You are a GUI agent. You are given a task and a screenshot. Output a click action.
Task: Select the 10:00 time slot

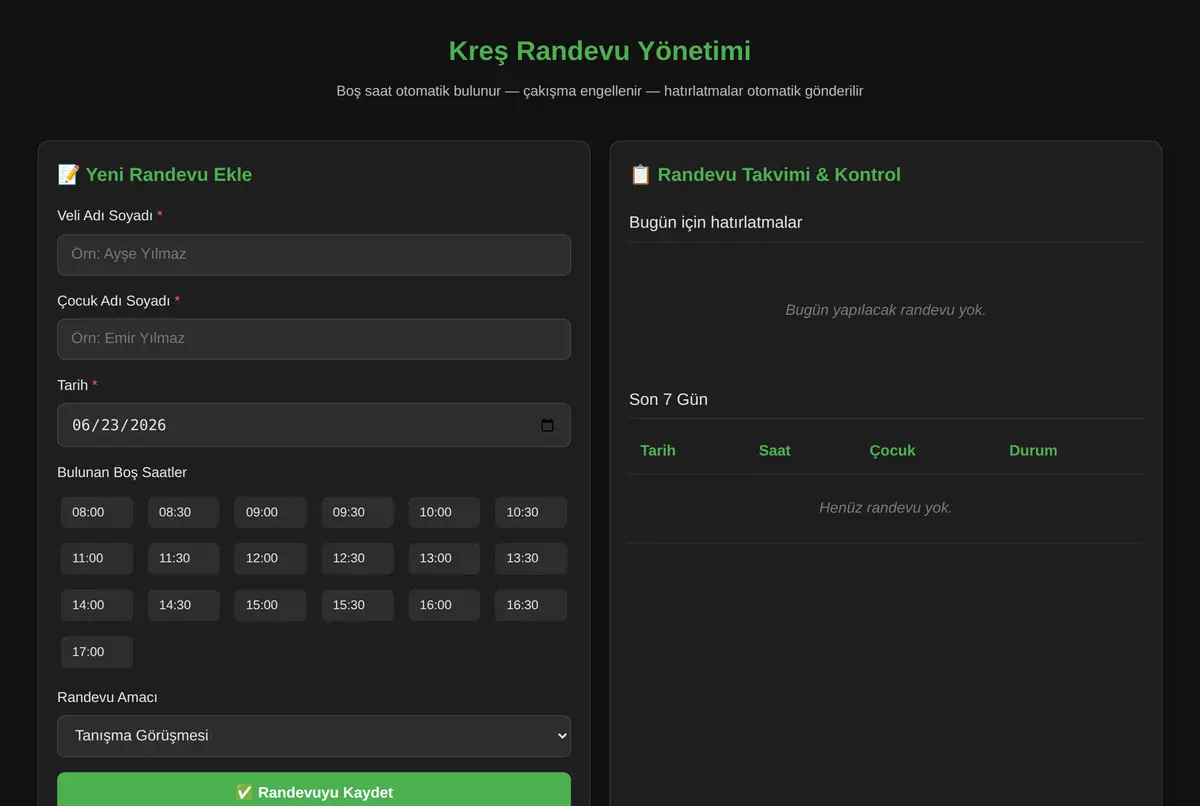(x=444, y=512)
